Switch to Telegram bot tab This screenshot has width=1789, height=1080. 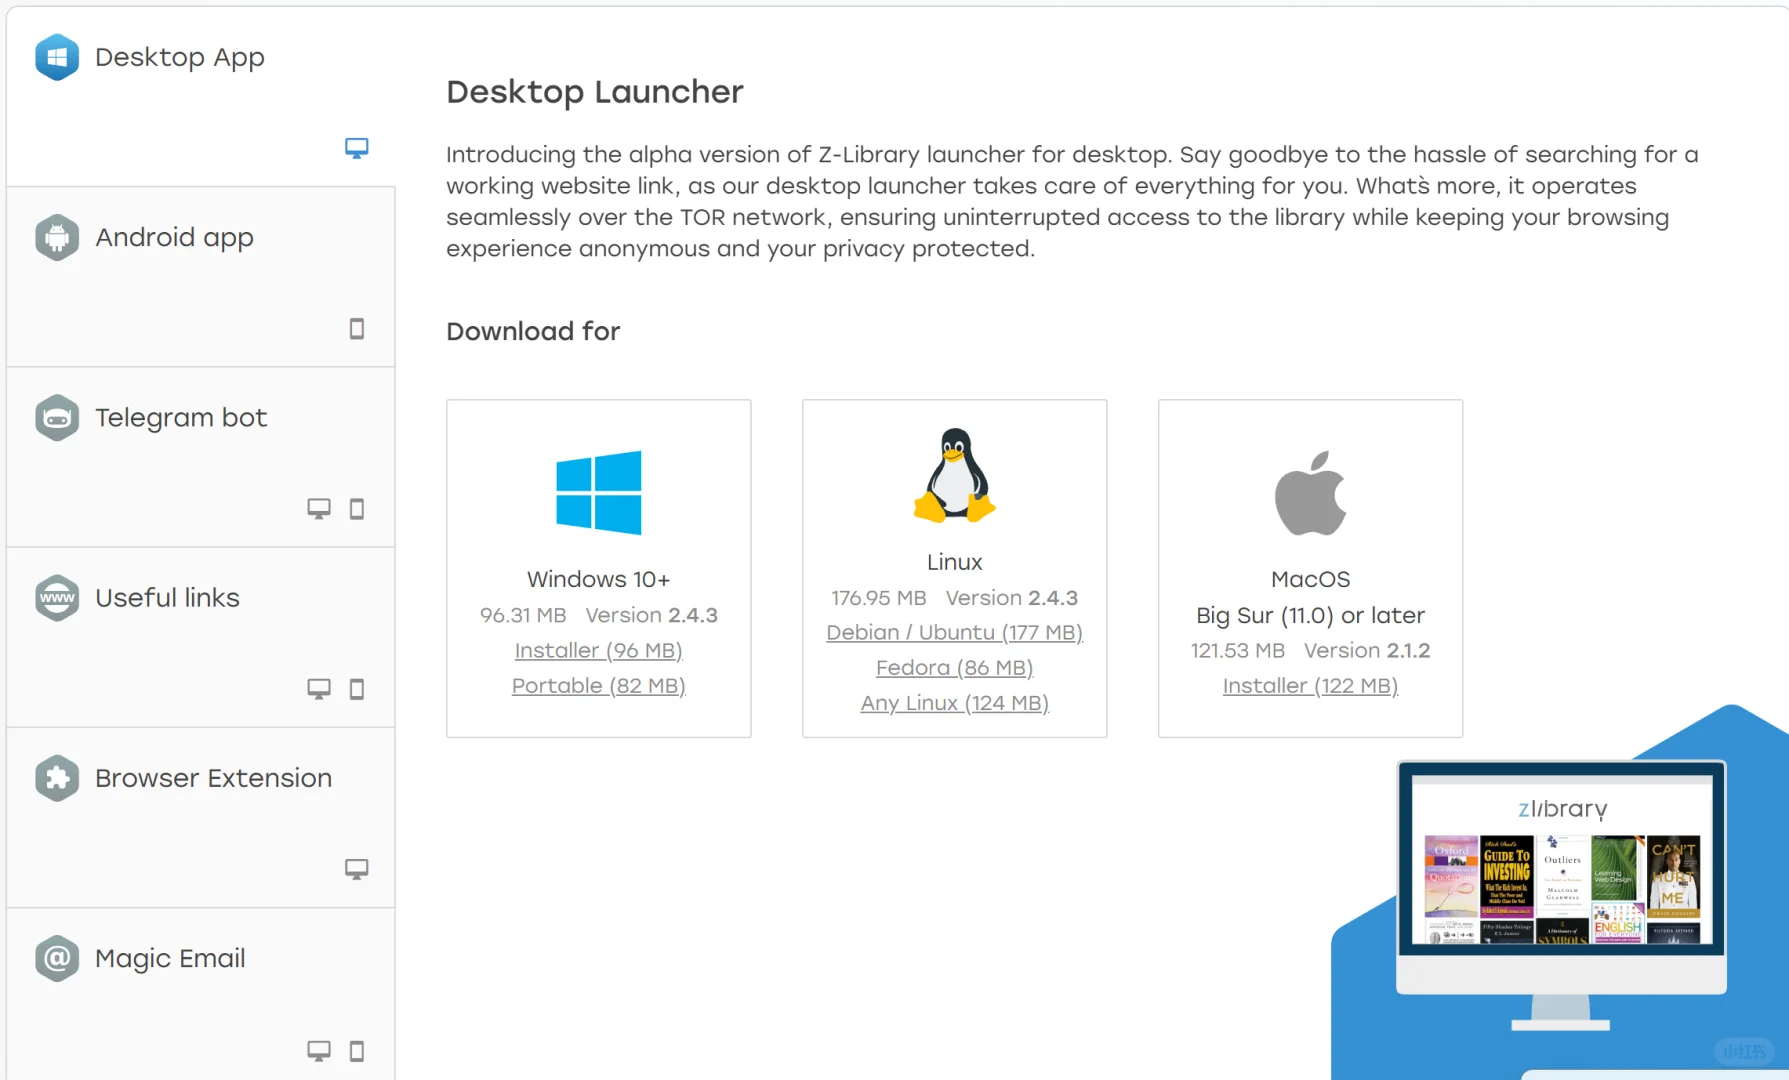201,457
